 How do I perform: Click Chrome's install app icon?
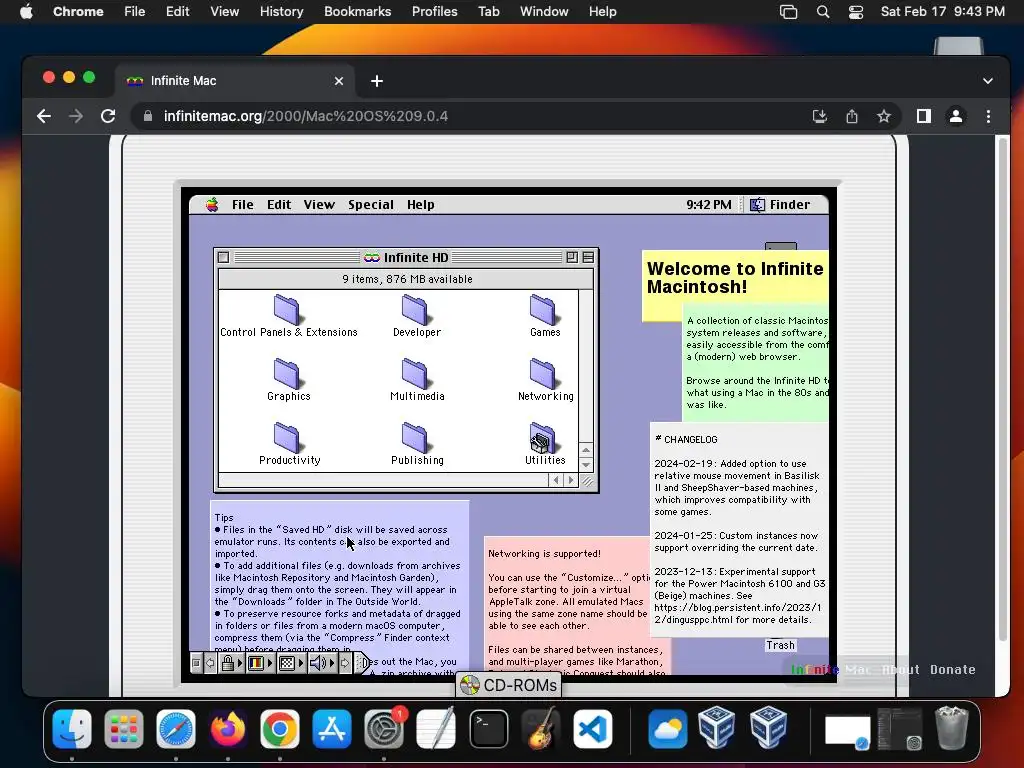[820, 116]
